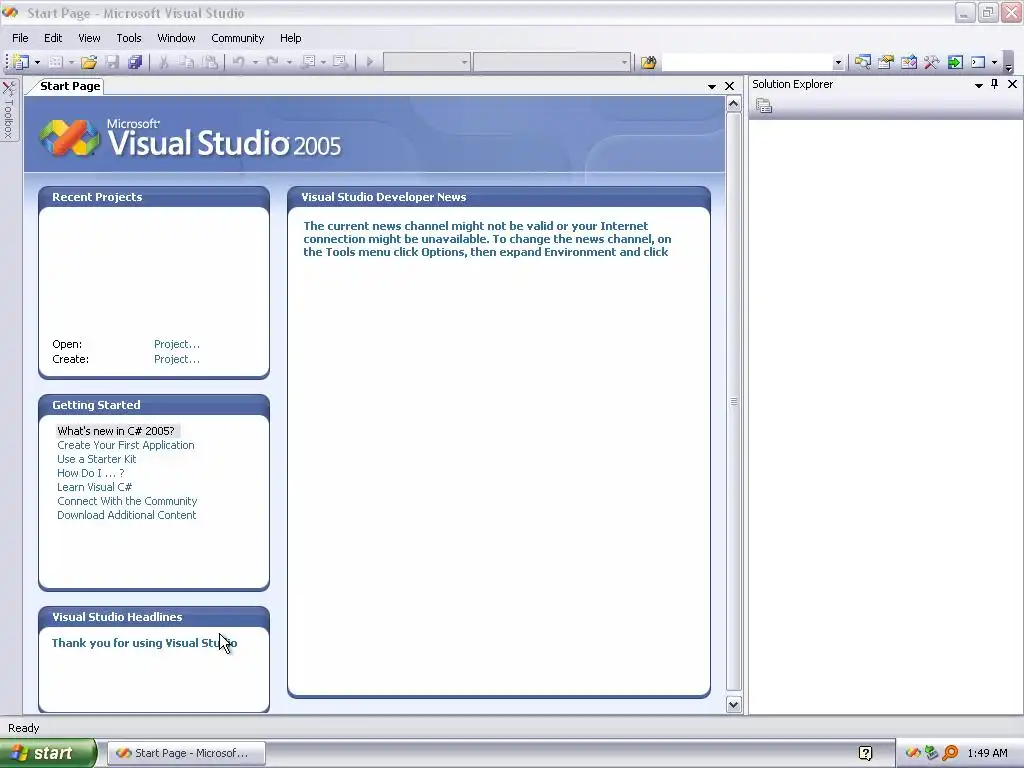Image resolution: width=1024 pixels, height=768 pixels.
Task: Click the Use a Starter Kit link
Action: (97, 459)
